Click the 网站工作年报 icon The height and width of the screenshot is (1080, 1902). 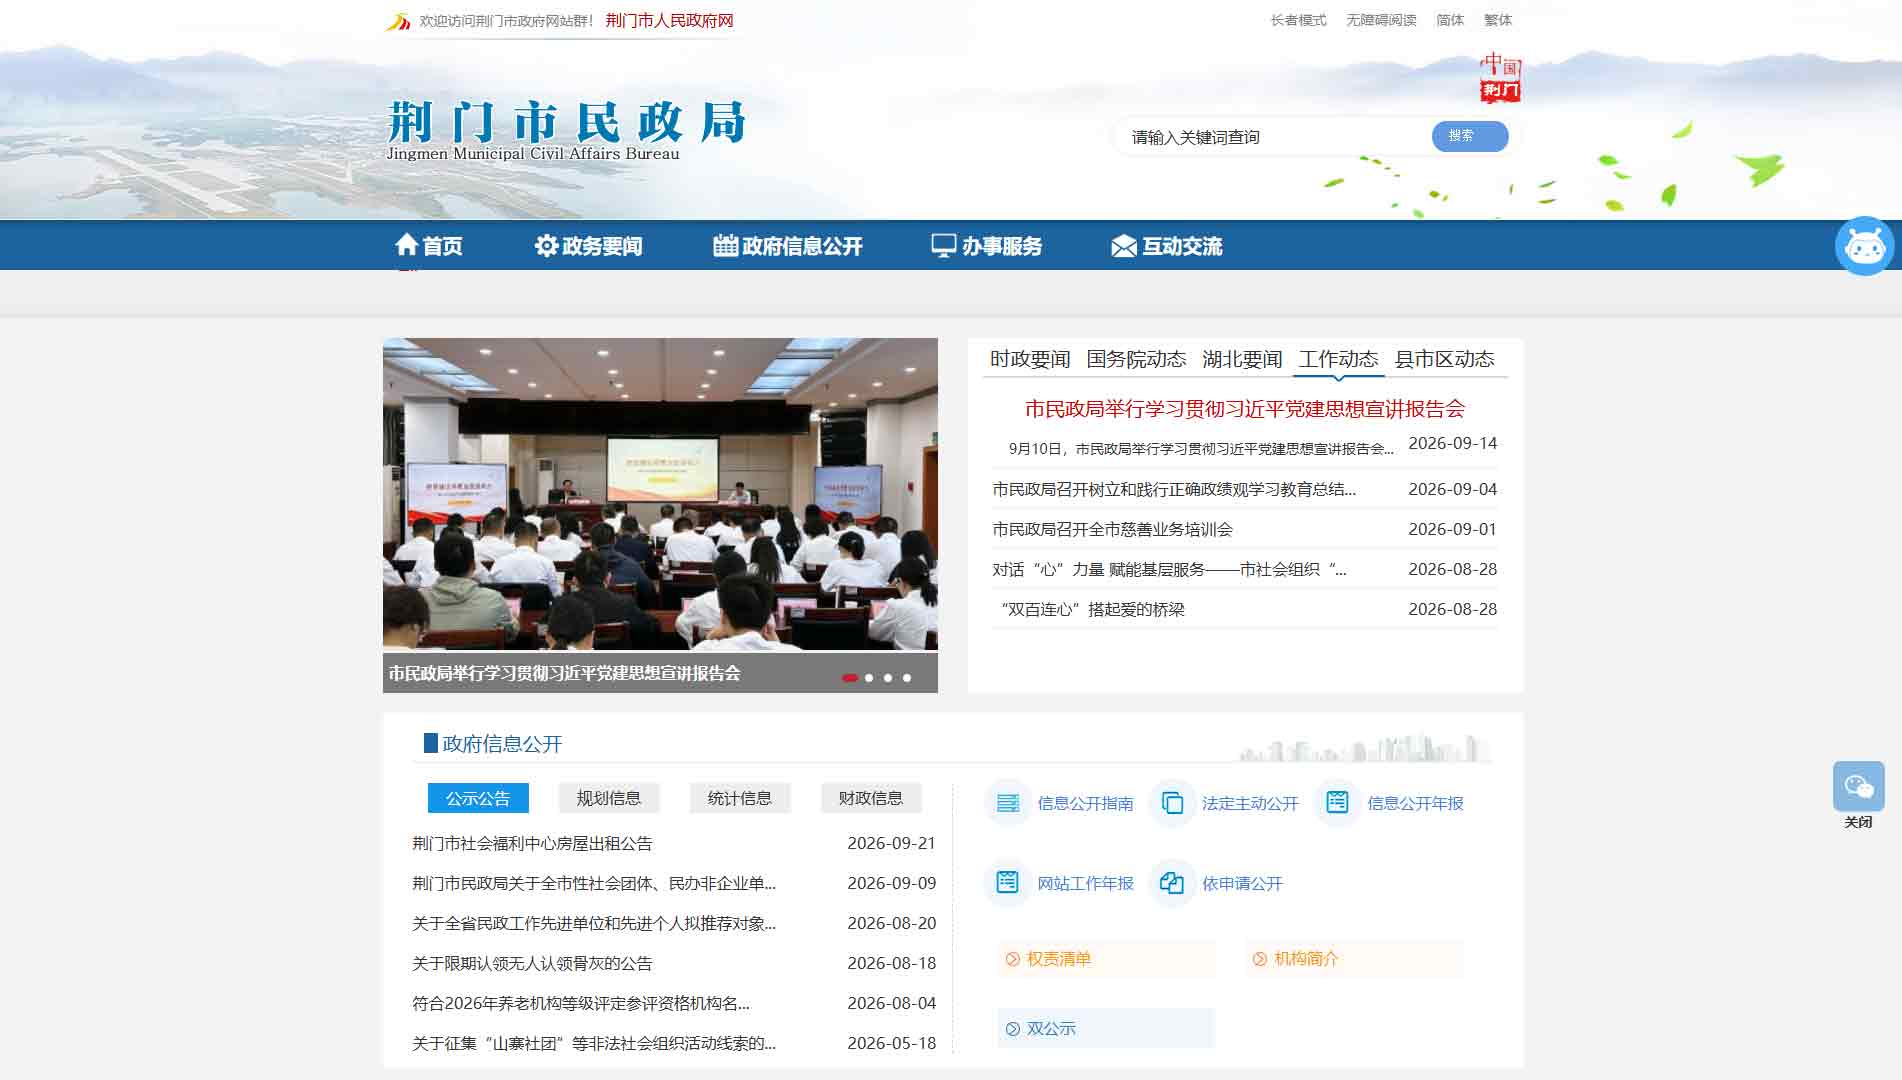[1008, 883]
